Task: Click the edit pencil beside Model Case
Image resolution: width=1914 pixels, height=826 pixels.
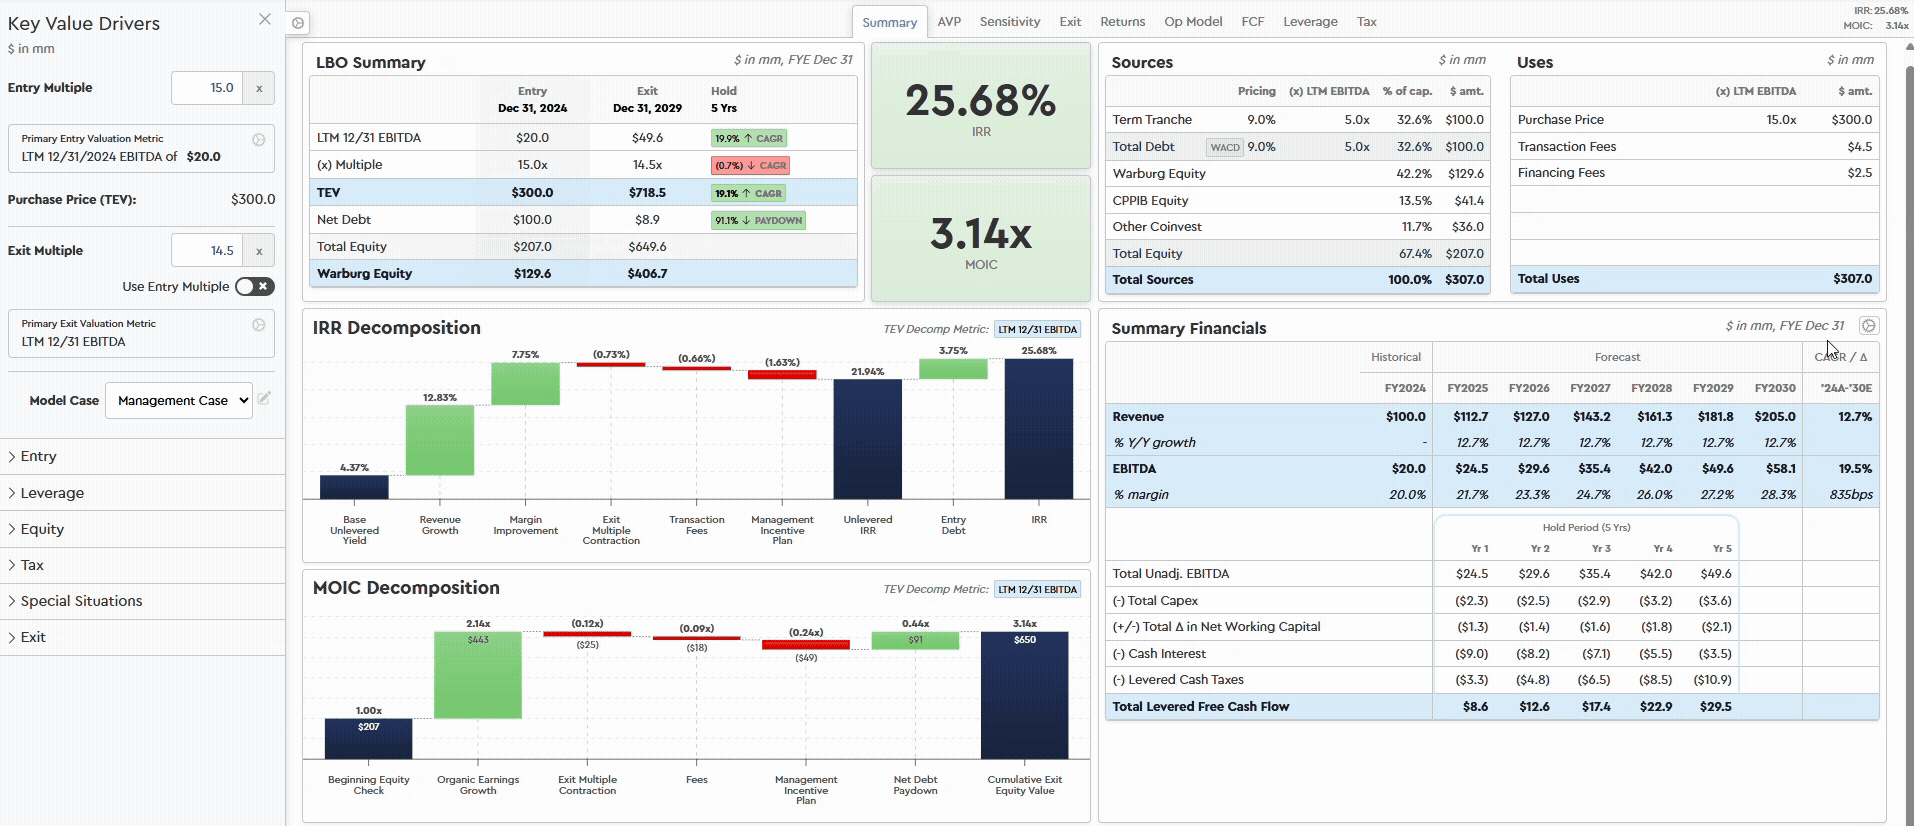Action: 264,399
